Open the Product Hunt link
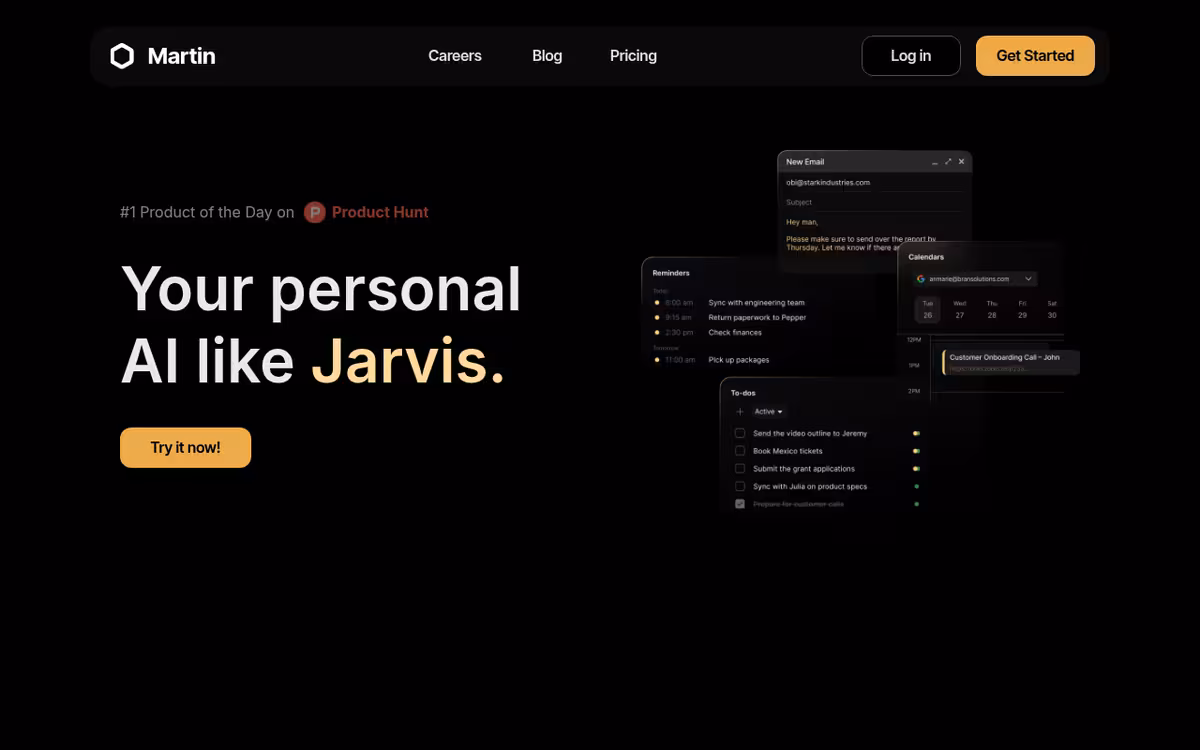1200x750 pixels. (x=366, y=212)
